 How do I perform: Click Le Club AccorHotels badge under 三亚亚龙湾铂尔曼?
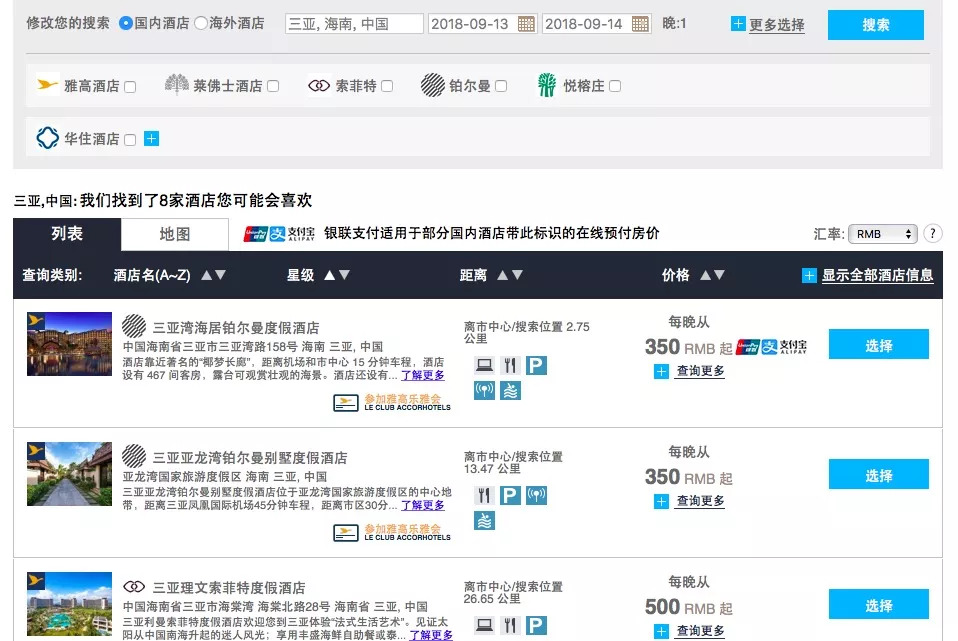(x=392, y=533)
